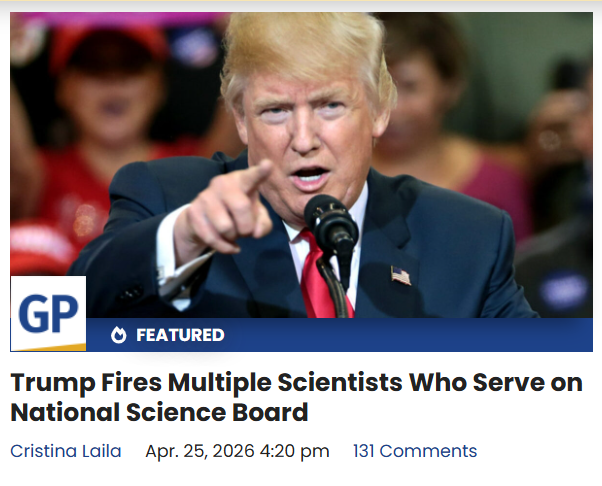Open the 131 Comments link
Screen dimensions: 602x486
(x=414, y=451)
